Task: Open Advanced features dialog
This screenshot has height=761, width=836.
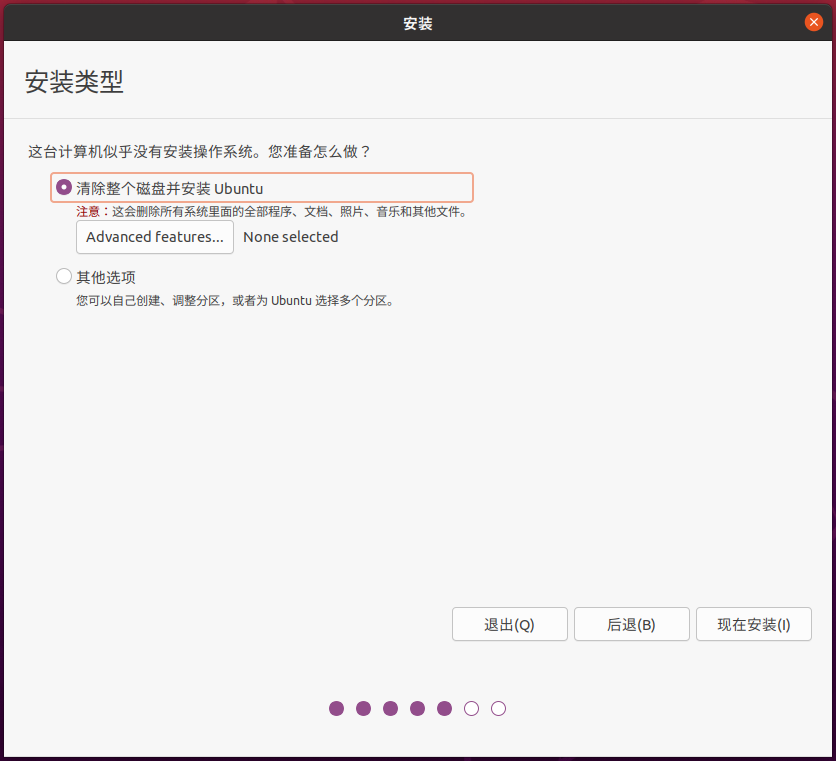Action: point(155,237)
